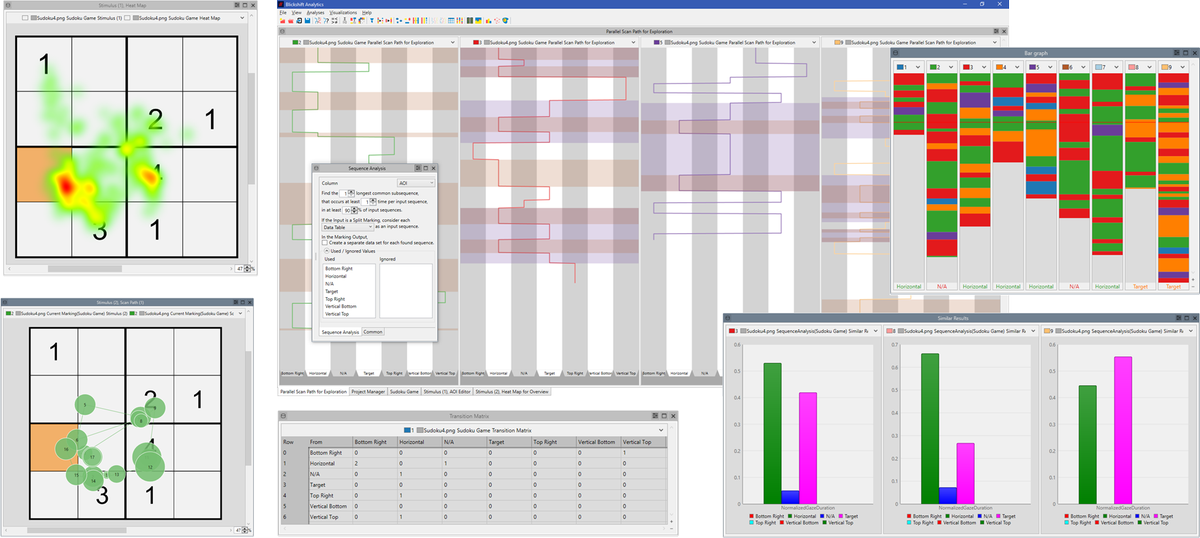This screenshot has width=1200, height=538.
Task: Enable 'Create a separate data set' checkbox
Action: (325, 242)
